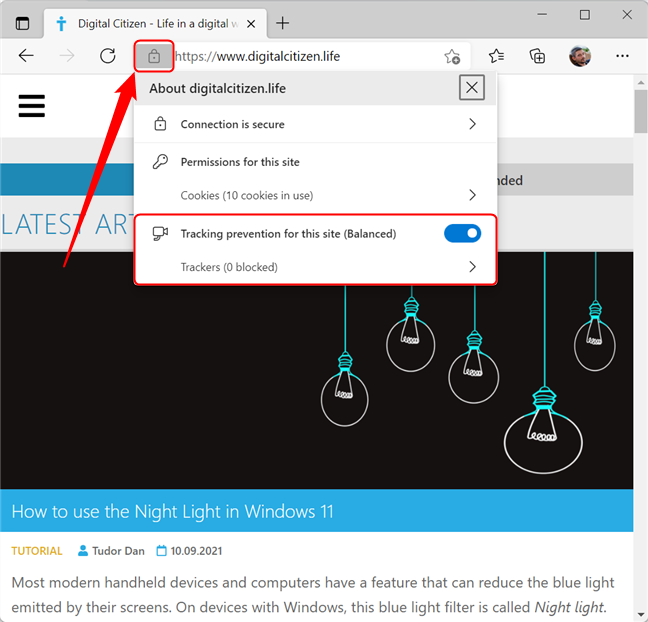Open the Favorites list icon
This screenshot has width=648, height=622.
[496, 56]
